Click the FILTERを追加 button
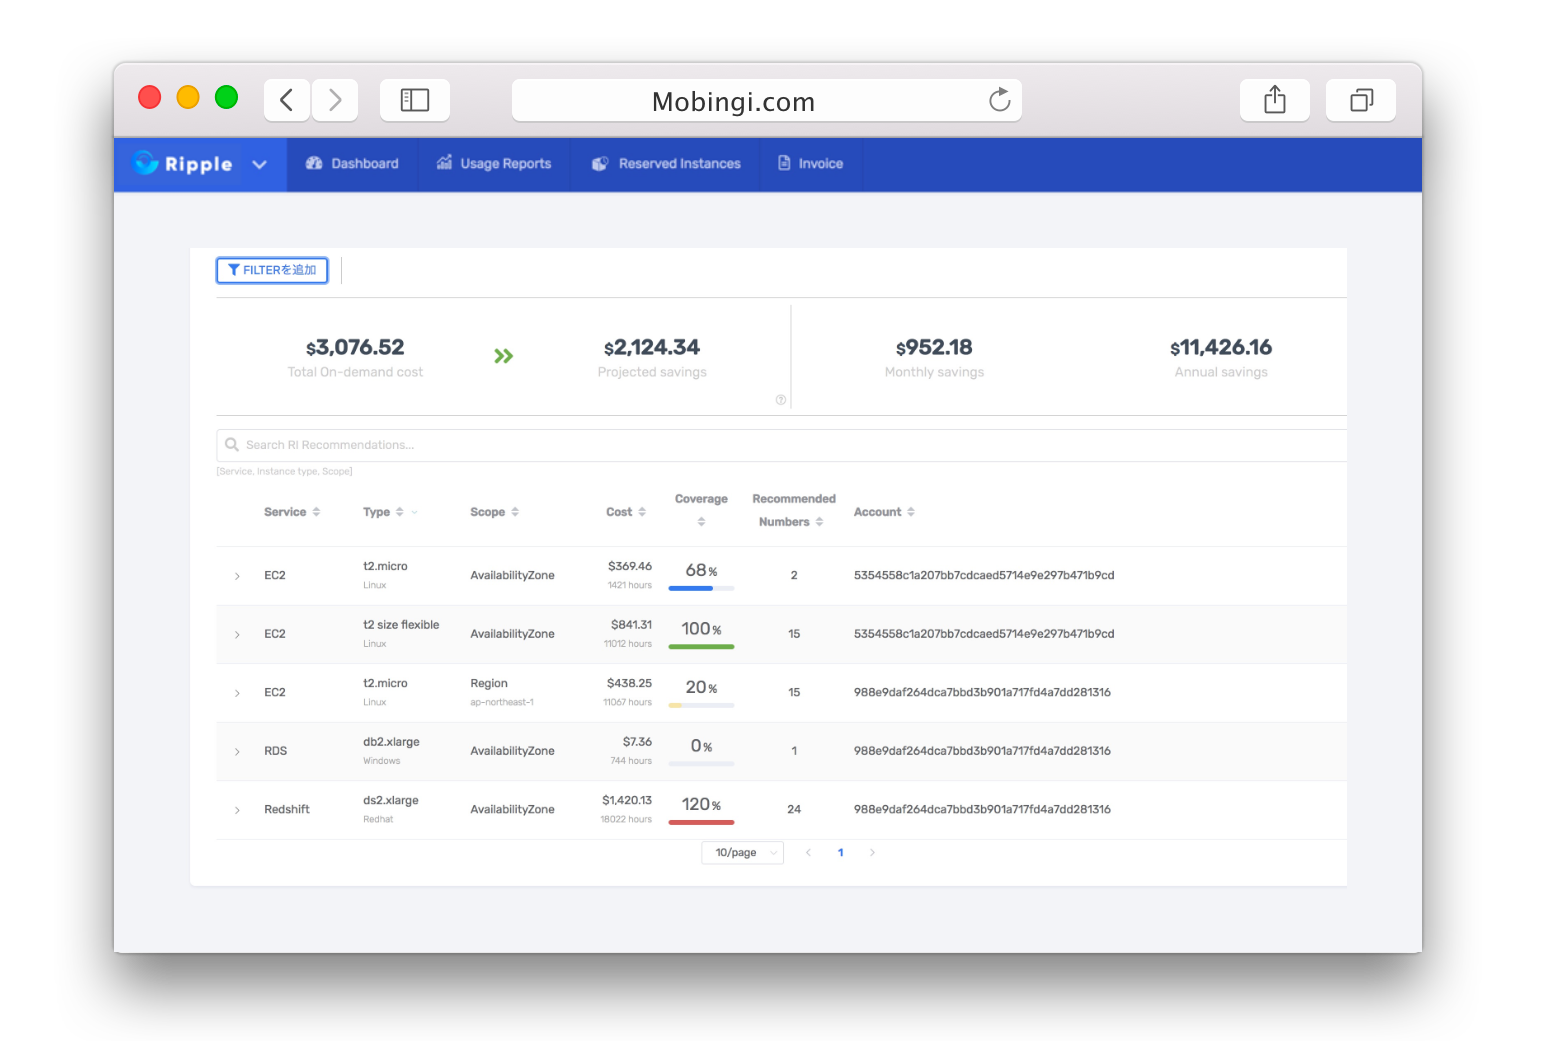1564x1041 pixels. point(272,270)
